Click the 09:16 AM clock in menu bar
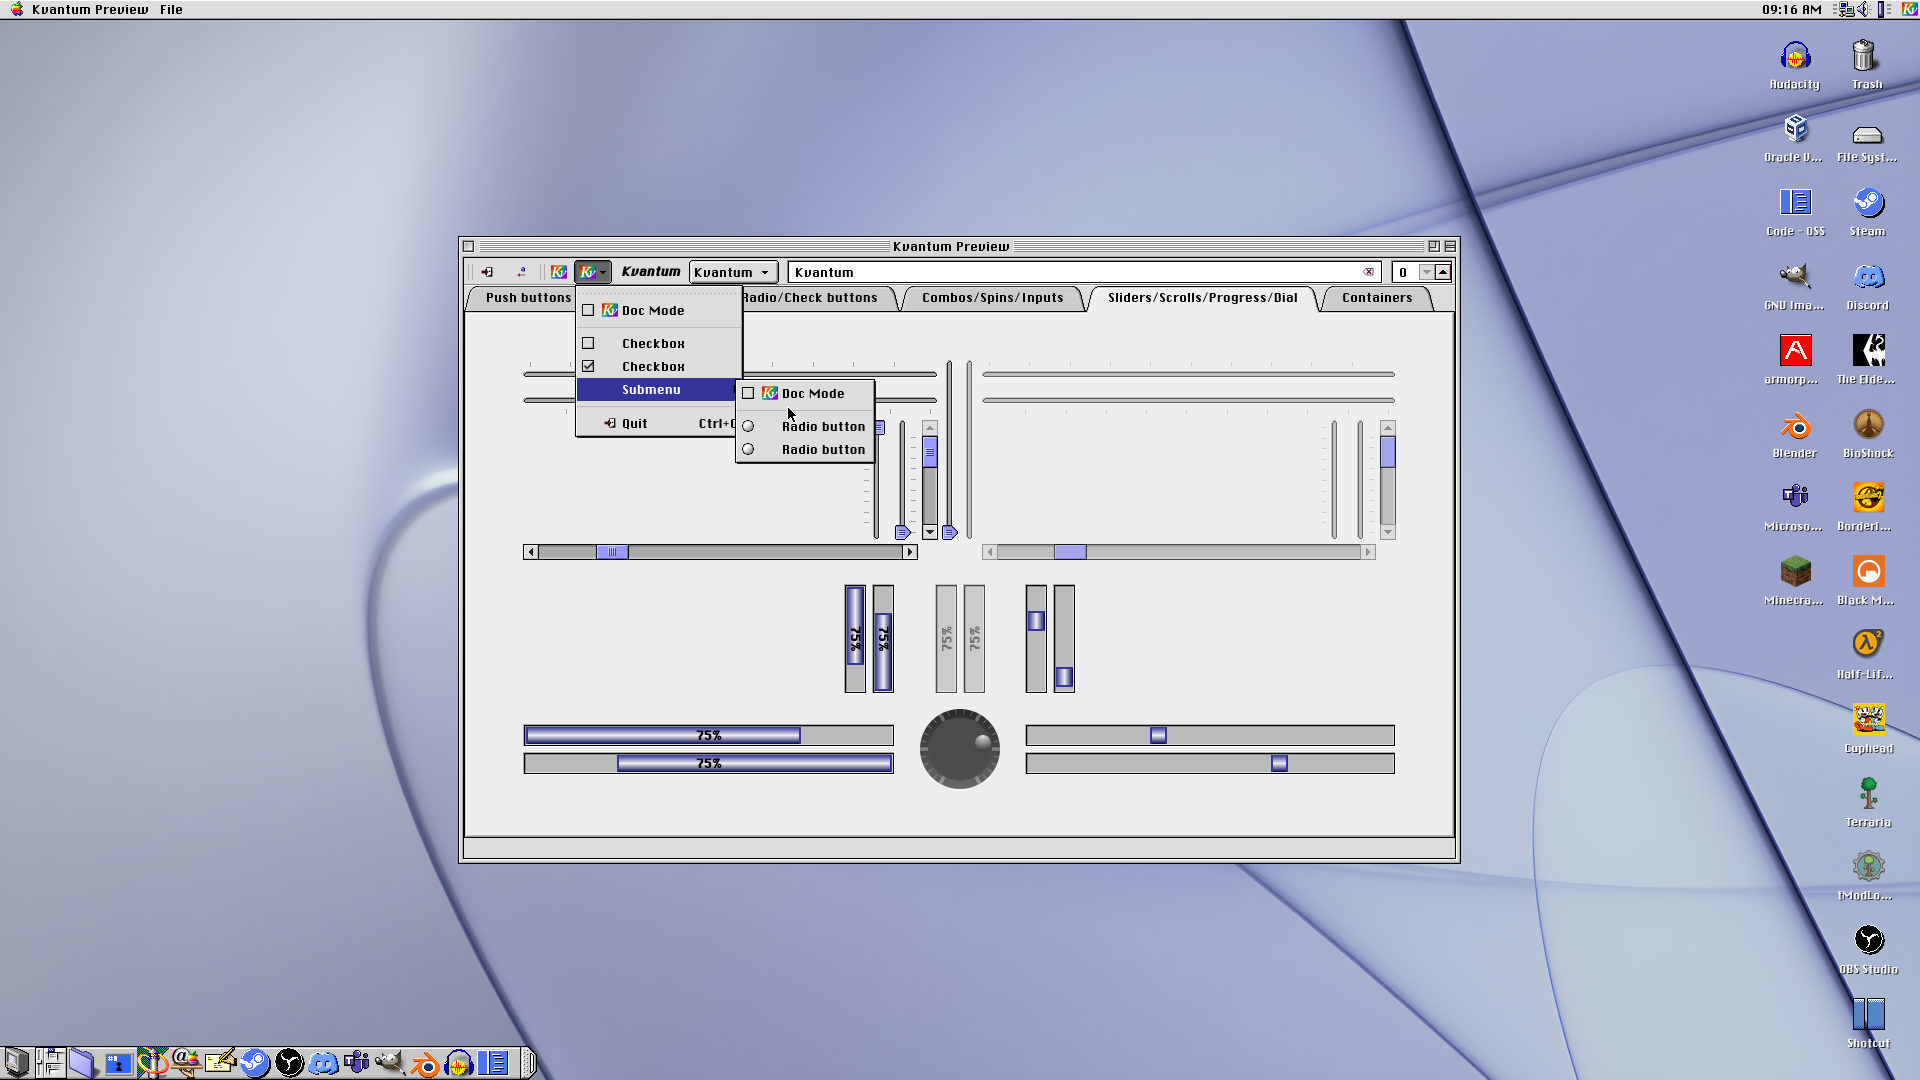The image size is (1920, 1080). coord(1791,9)
